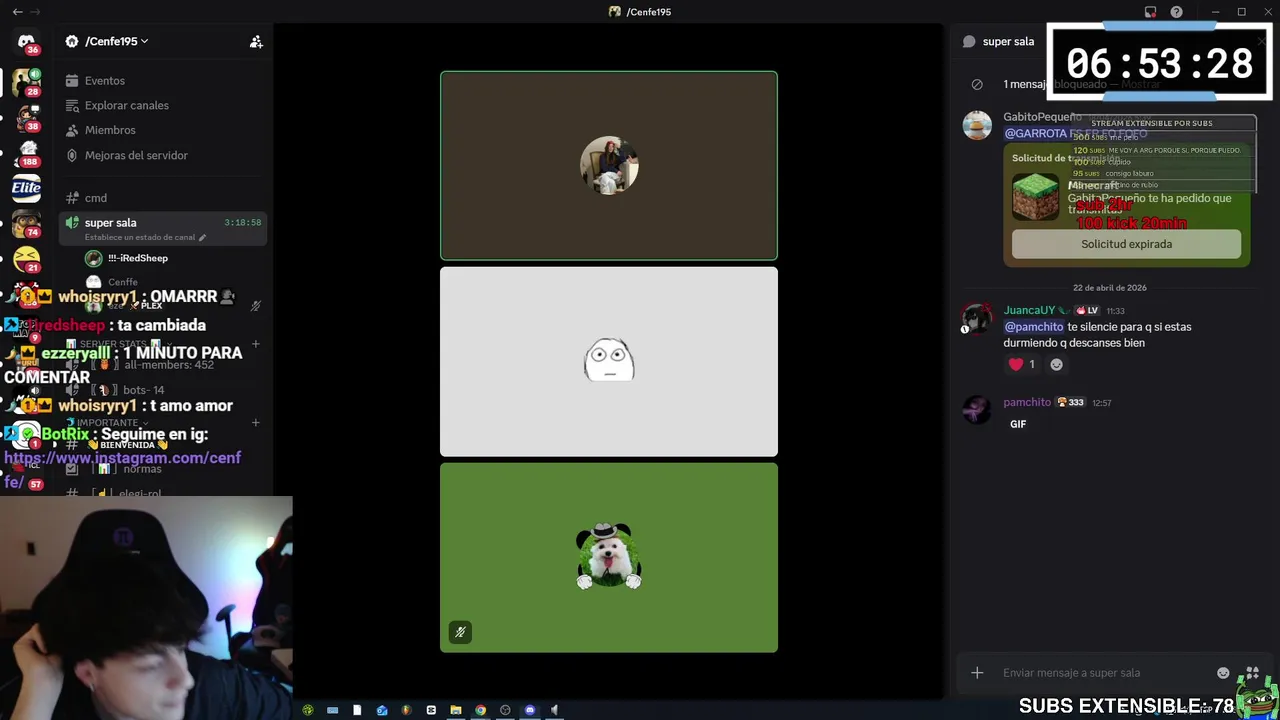Open pamchito's avatar
This screenshot has height=720, width=1280.
(977, 410)
